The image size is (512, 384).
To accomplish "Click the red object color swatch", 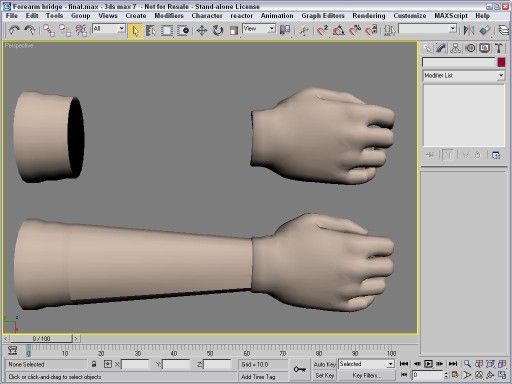I will (501, 62).
